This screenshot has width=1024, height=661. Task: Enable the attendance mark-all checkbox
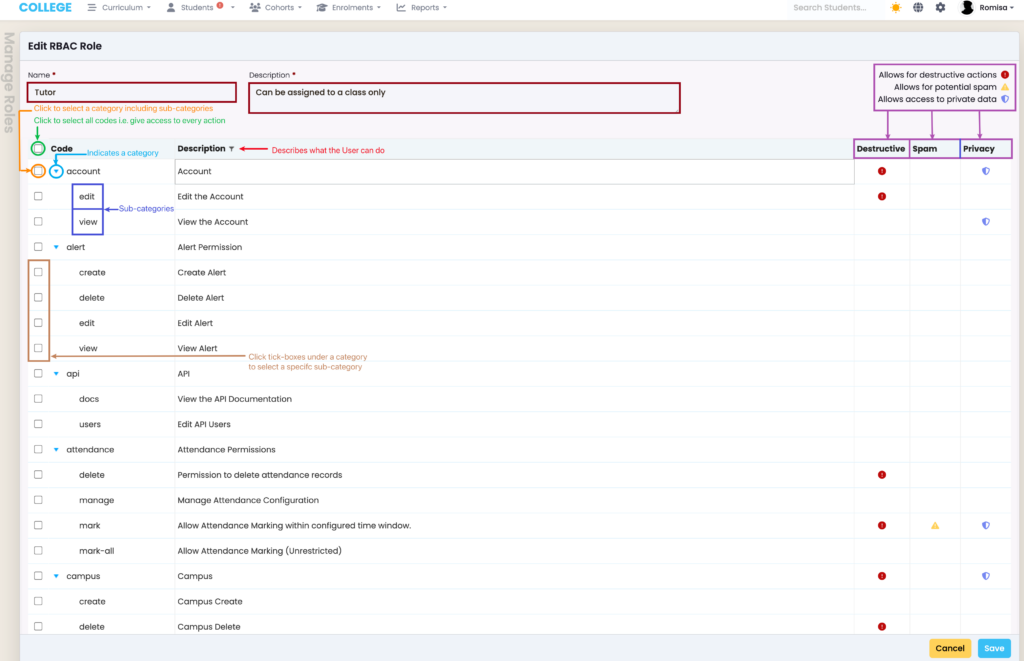(38, 551)
